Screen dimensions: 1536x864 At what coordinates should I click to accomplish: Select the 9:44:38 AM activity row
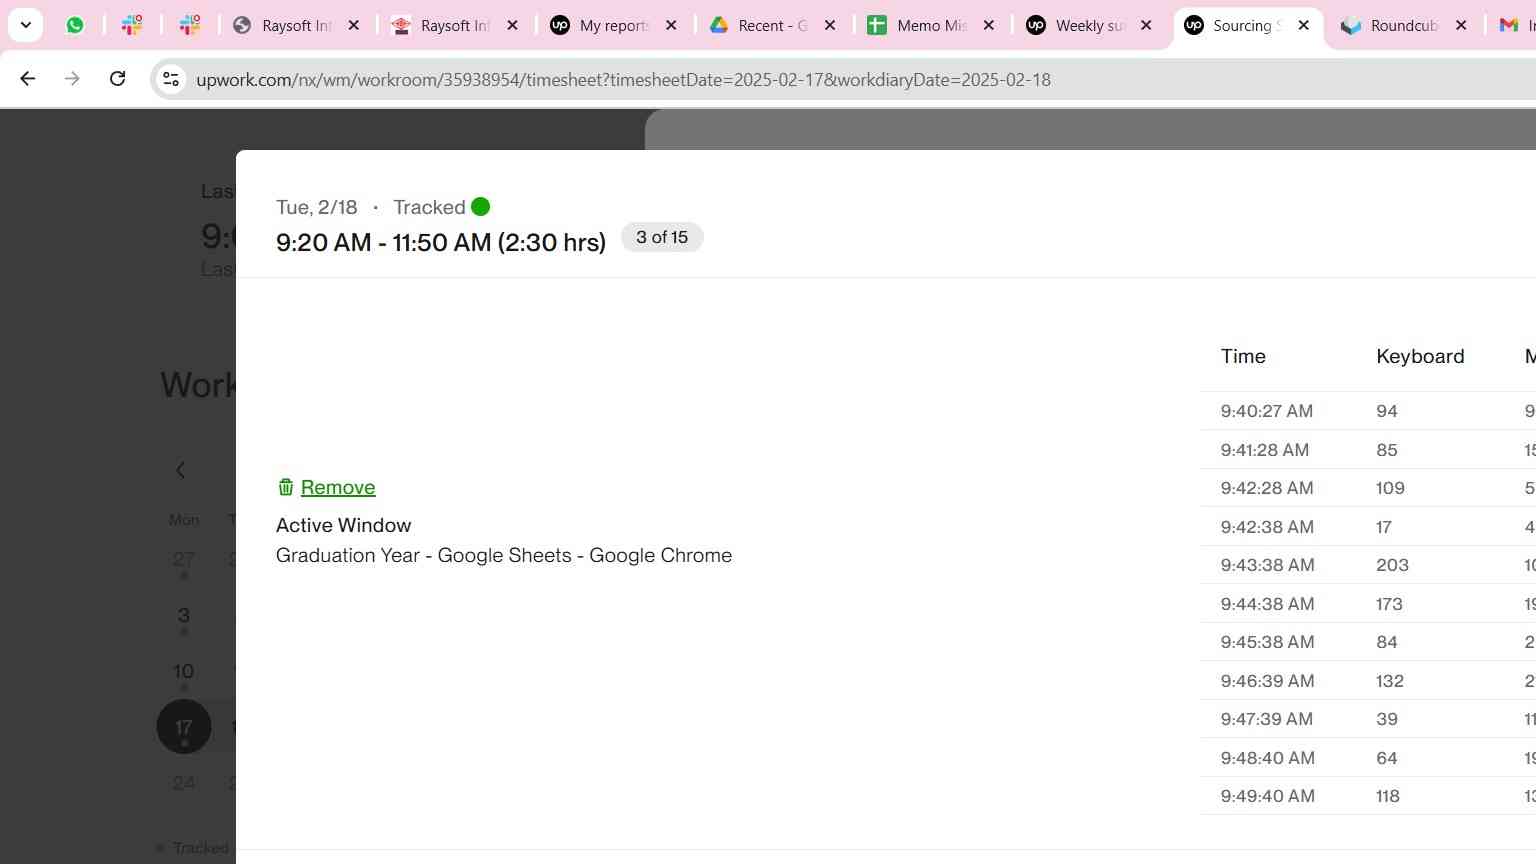[x=1368, y=604]
